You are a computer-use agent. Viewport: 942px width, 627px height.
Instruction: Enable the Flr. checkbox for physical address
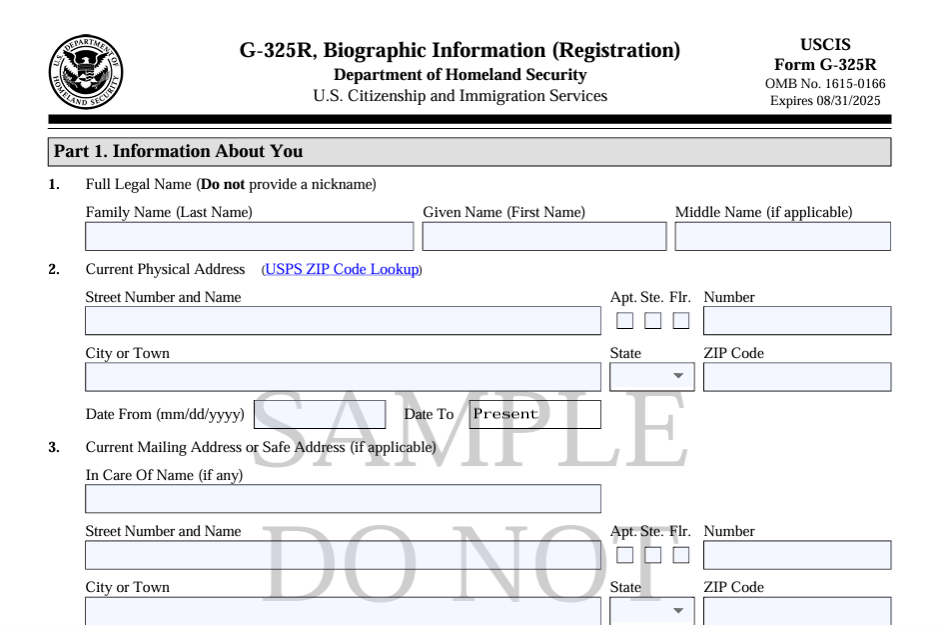681,321
